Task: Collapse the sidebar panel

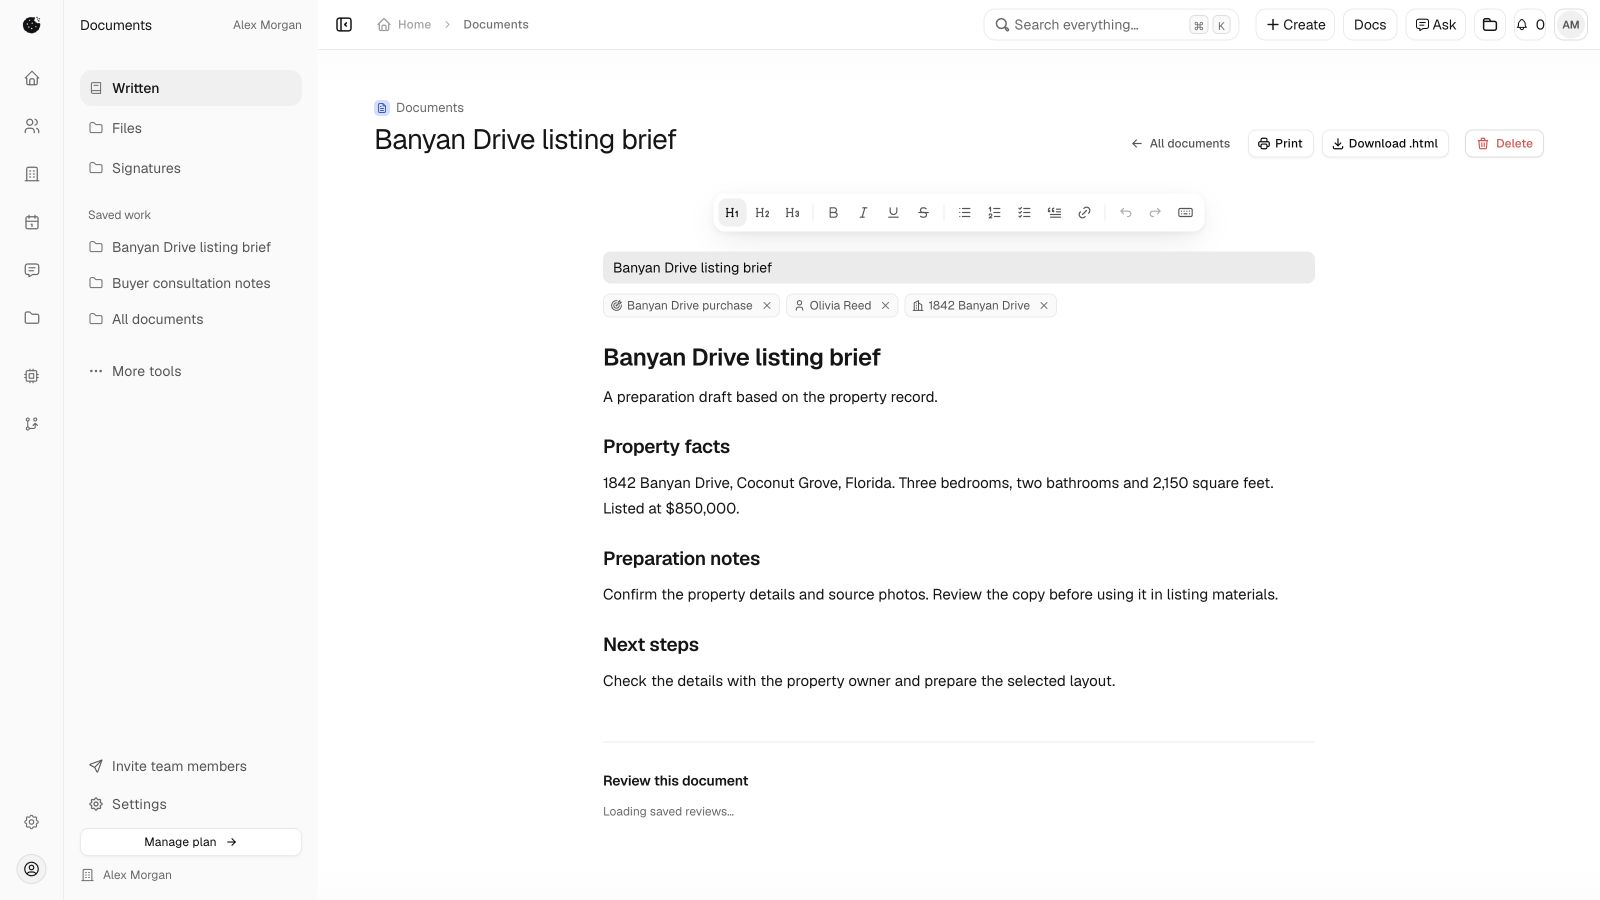Action: point(344,25)
